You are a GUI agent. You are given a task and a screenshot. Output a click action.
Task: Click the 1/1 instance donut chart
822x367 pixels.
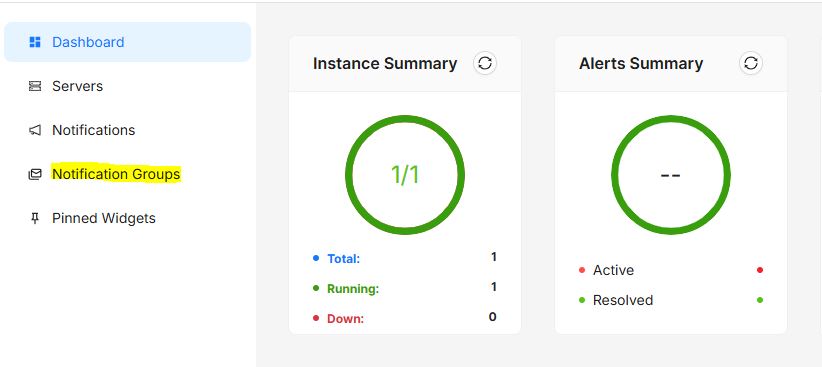click(x=405, y=175)
